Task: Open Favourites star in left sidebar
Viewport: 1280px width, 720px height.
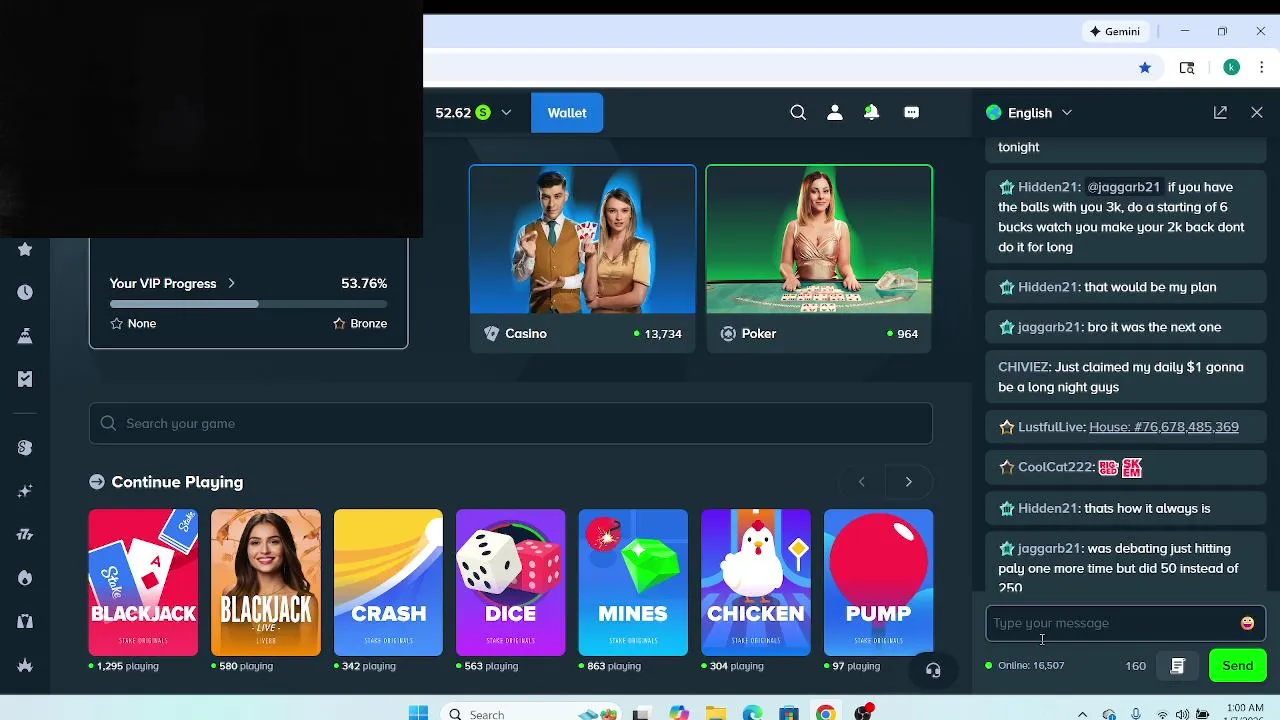Action: coord(25,249)
